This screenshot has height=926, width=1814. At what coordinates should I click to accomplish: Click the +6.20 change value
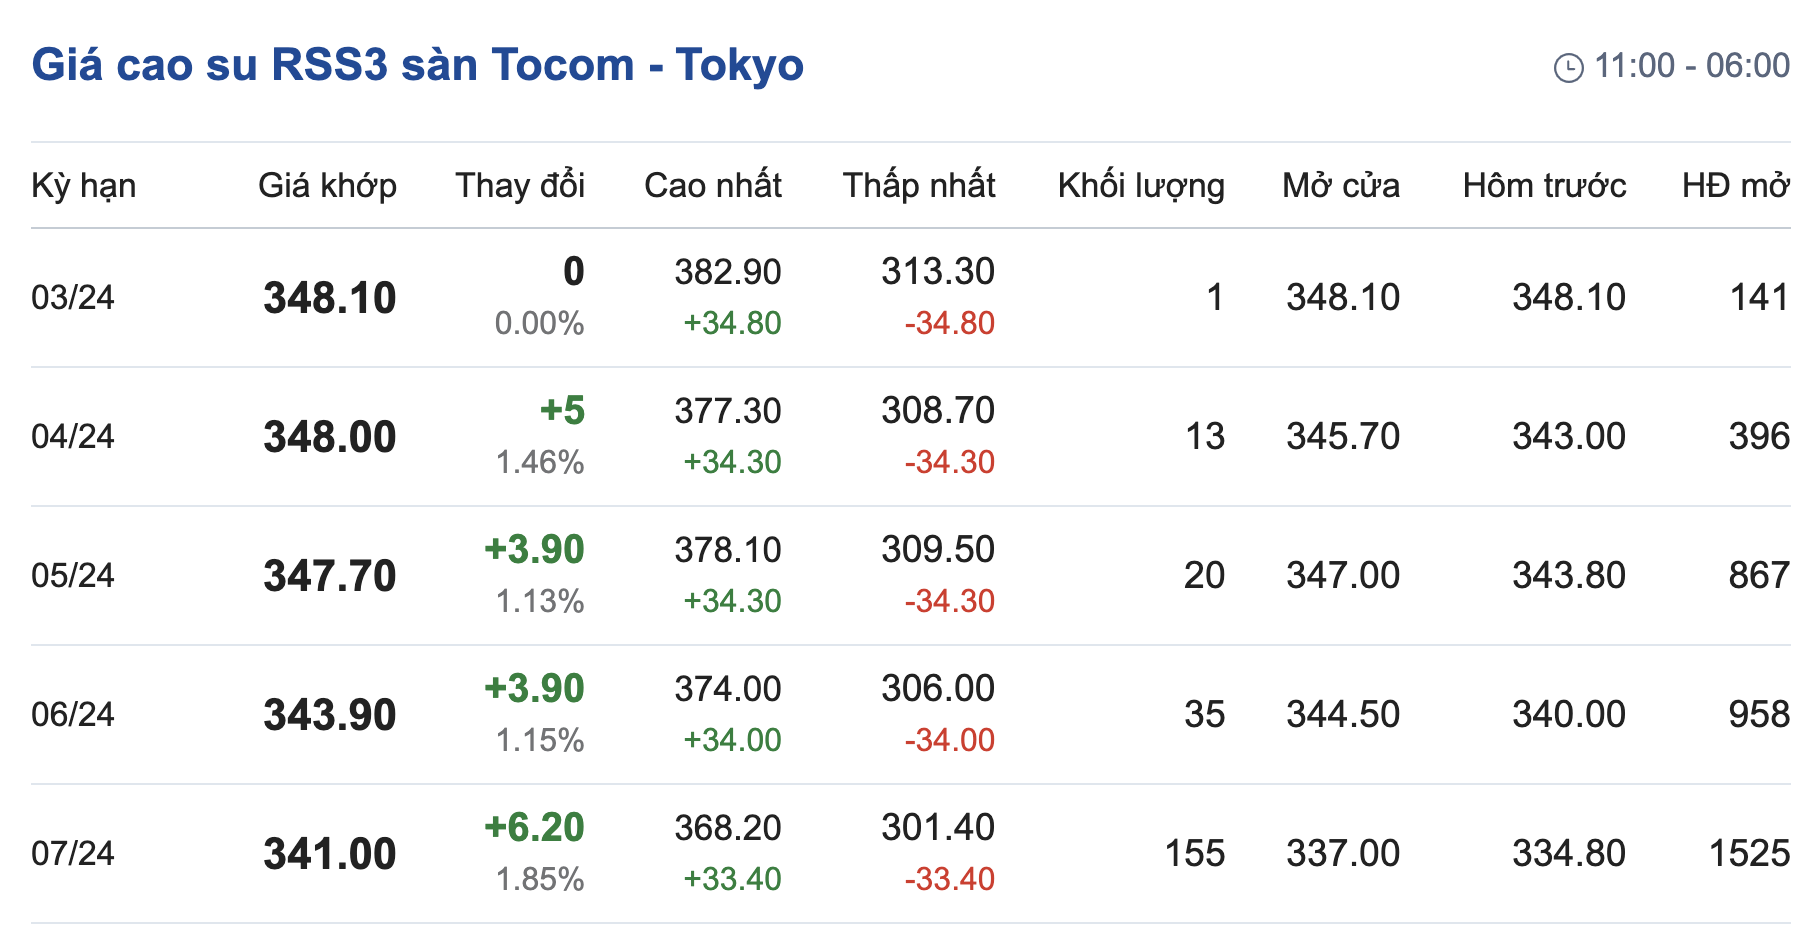click(x=534, y=828)
